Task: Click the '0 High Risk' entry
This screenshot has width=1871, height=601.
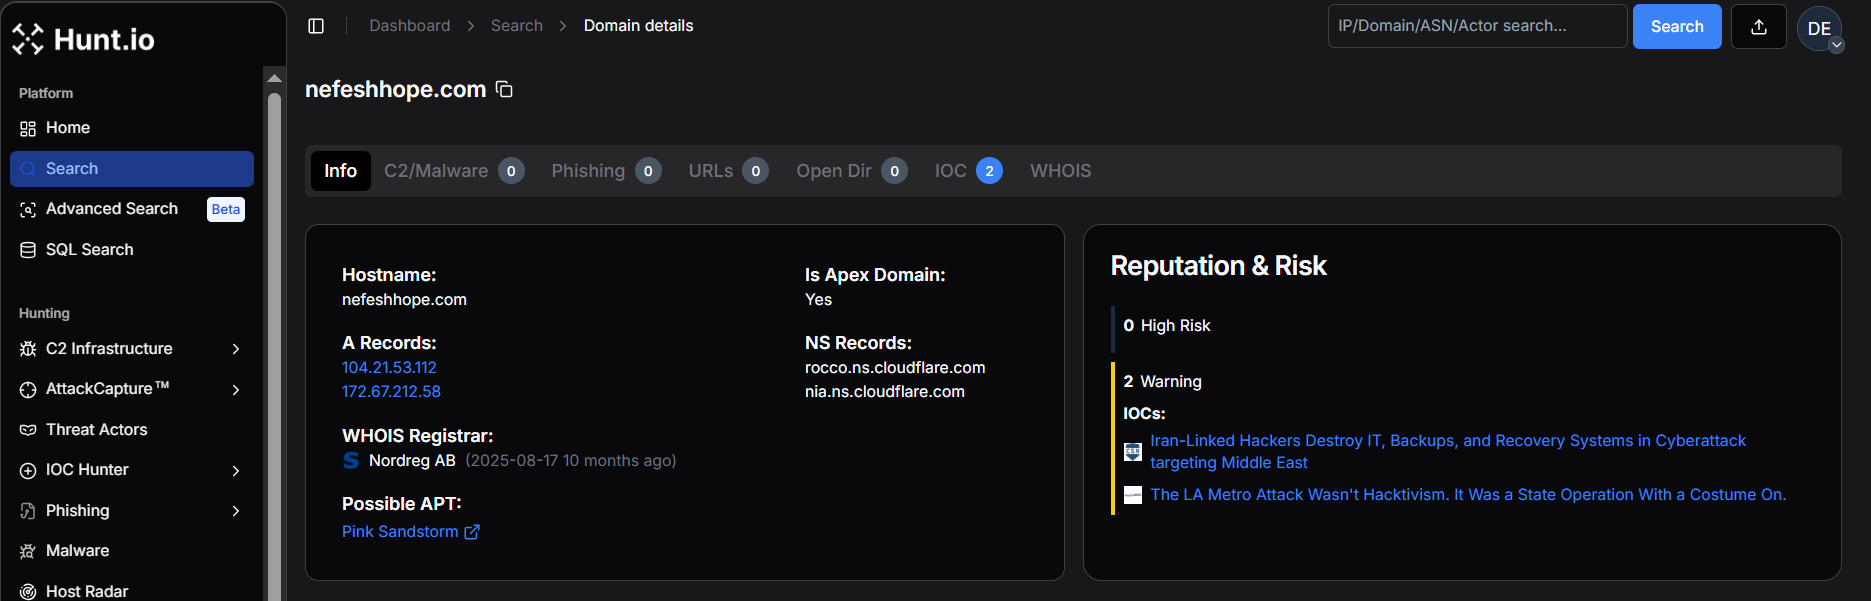Action: (1166, 326)
